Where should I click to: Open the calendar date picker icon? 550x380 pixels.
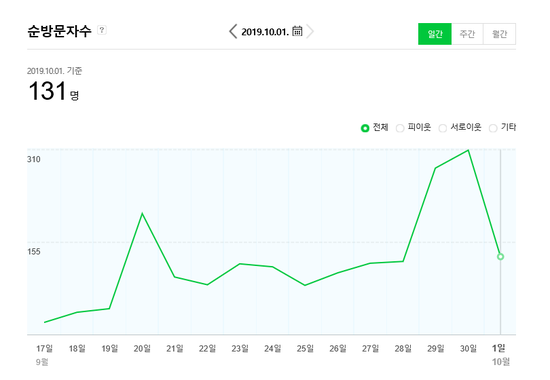click(x=297, y=31)
